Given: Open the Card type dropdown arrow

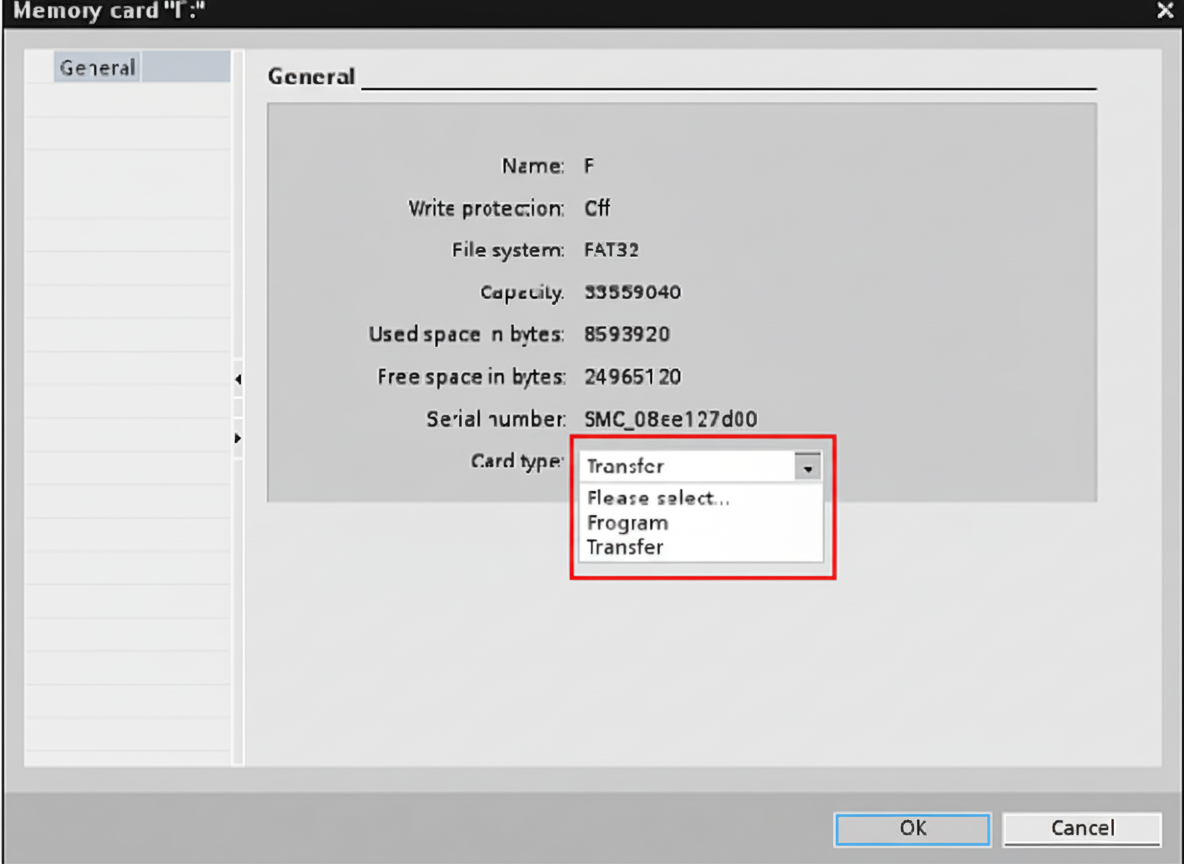Looking at the screenshot, I should tap(808, 466).
